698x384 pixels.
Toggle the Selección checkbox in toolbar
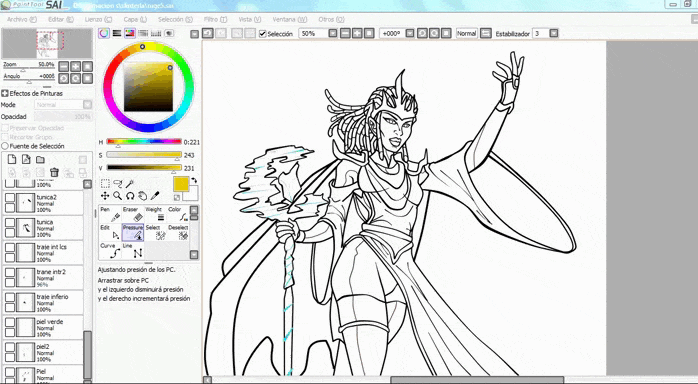263,34
